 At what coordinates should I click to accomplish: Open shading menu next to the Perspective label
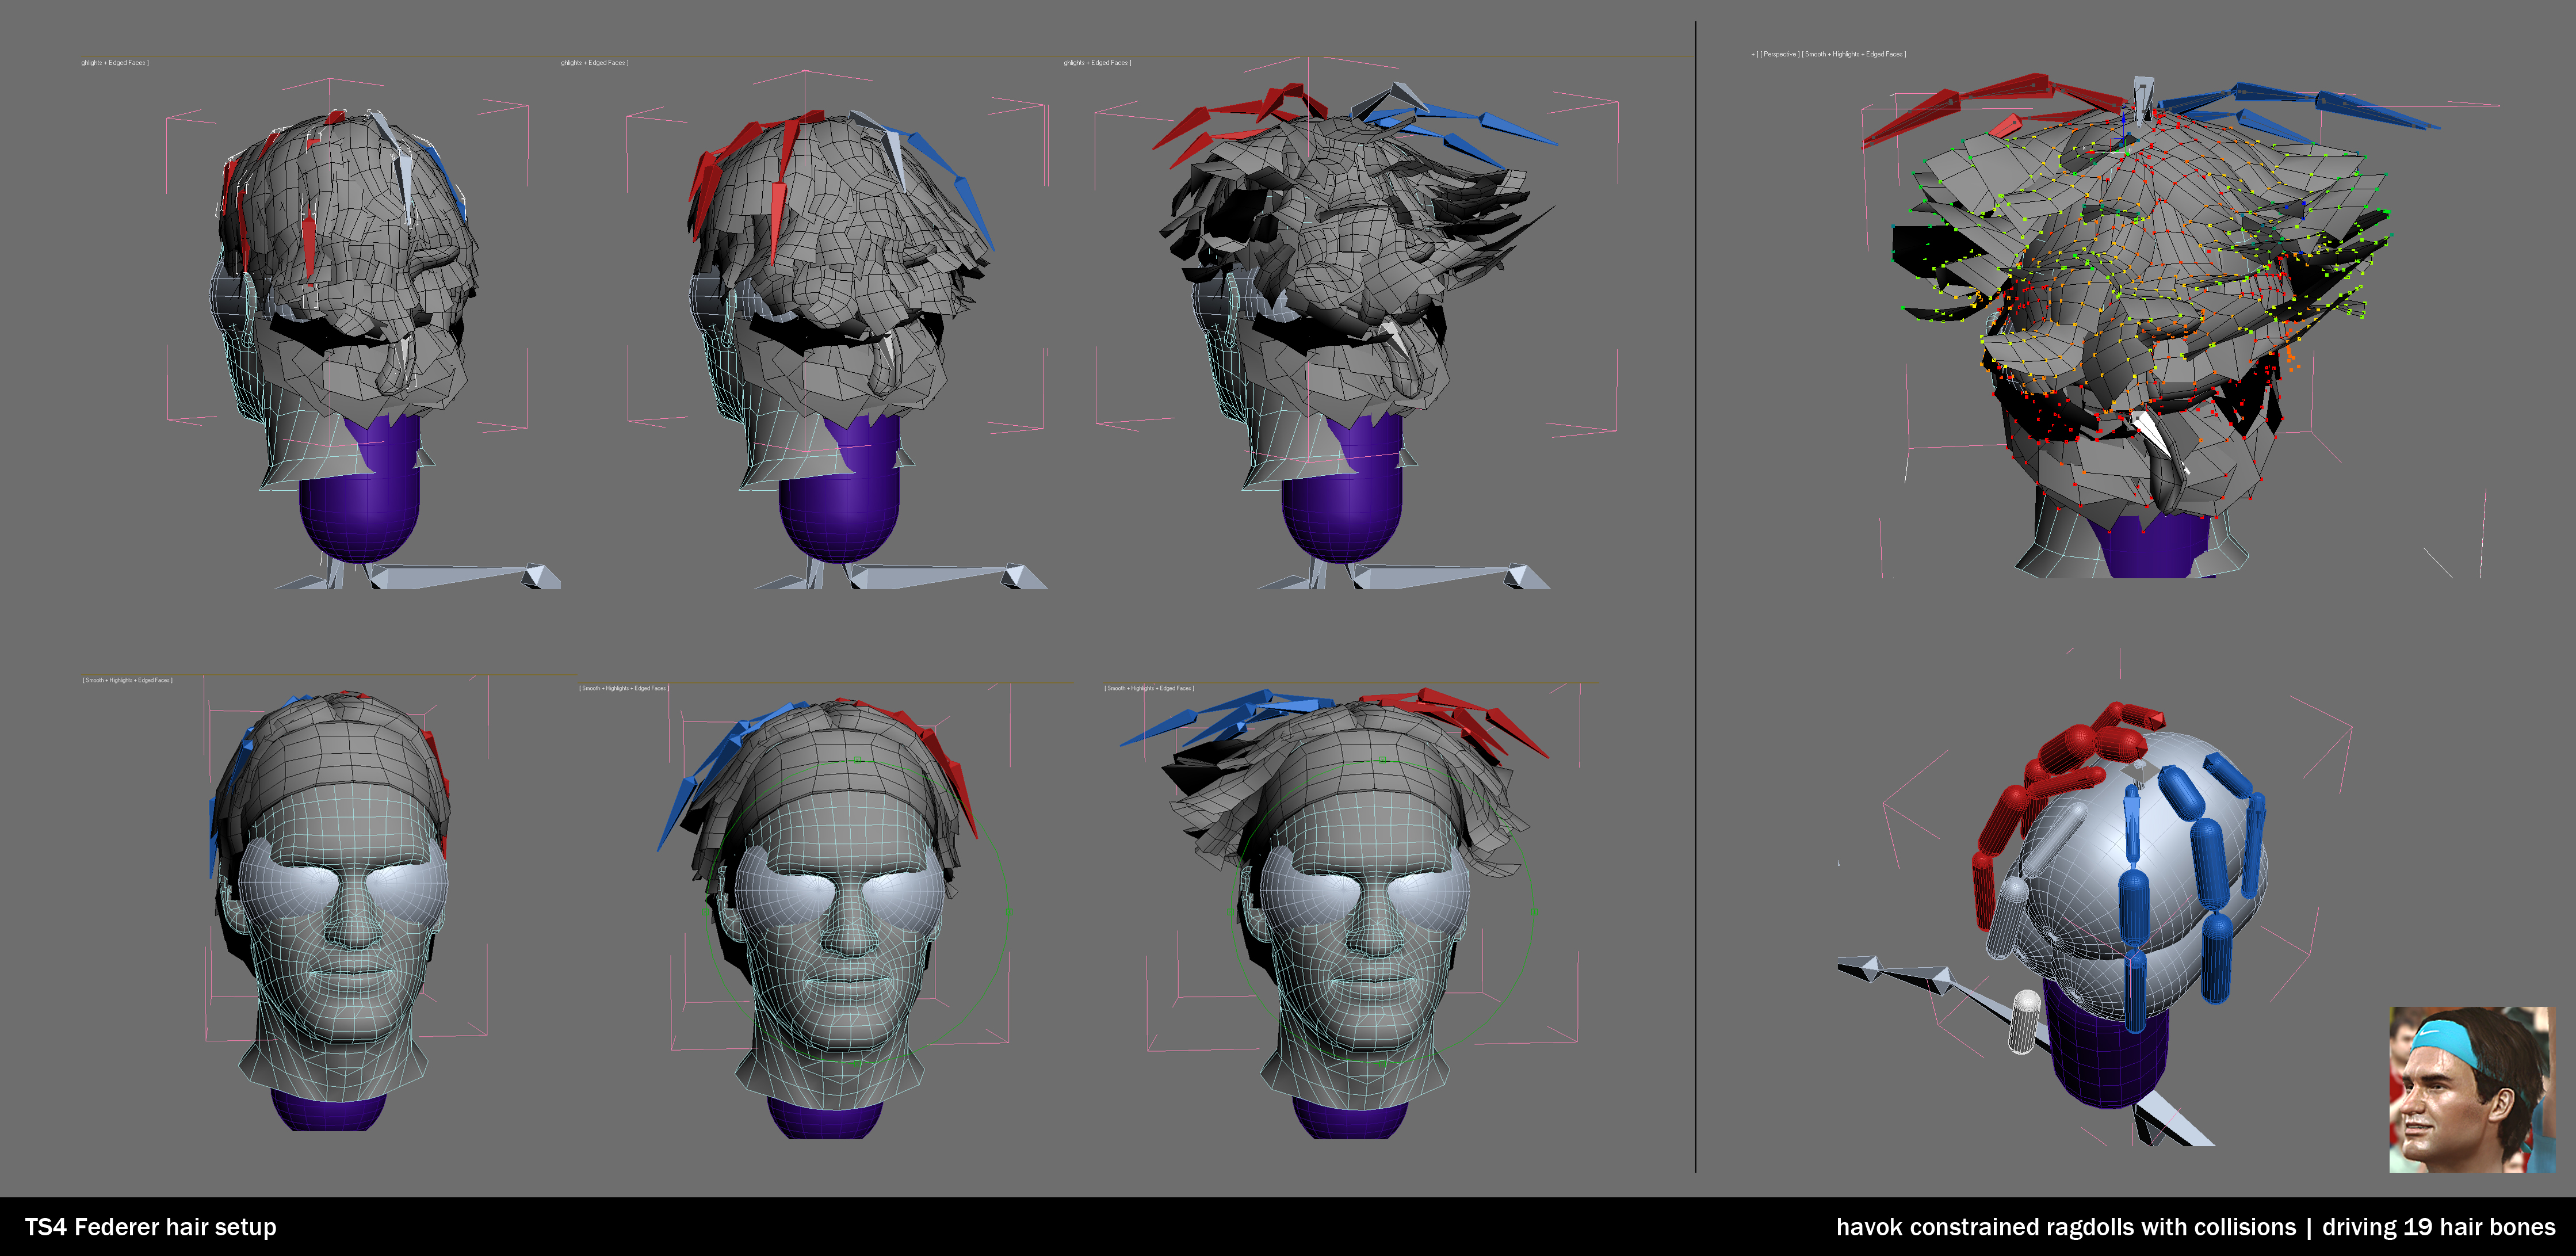1854,54
